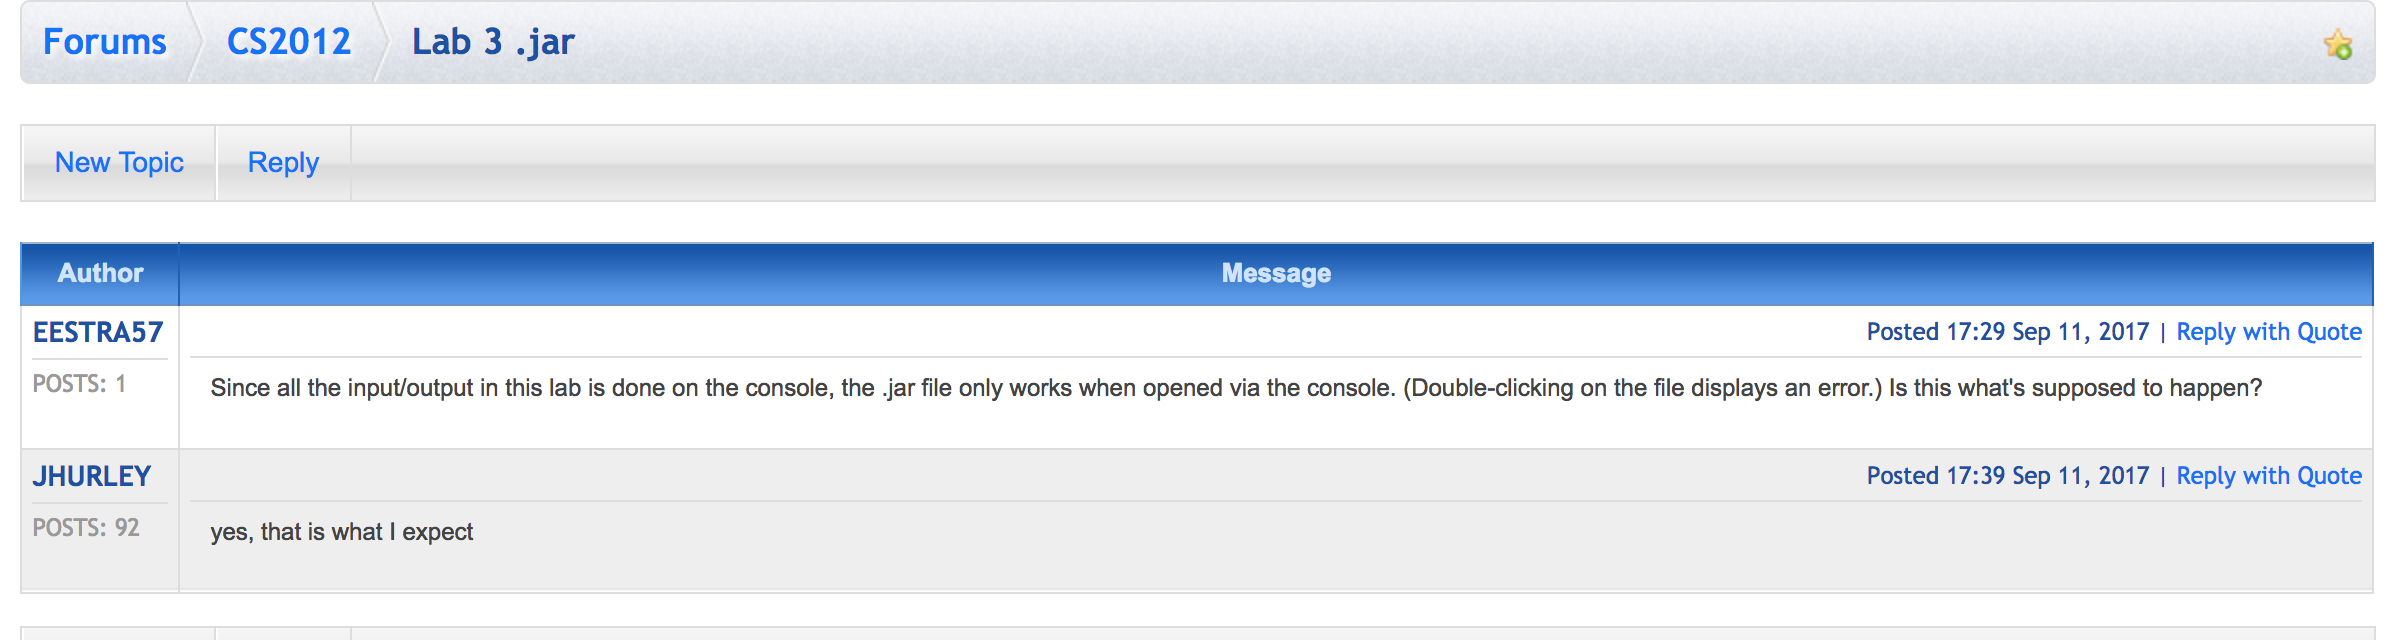This screenshot has width=2398, height=640.
Task: Go to the Forums breadcrumb
Action: 105,42
